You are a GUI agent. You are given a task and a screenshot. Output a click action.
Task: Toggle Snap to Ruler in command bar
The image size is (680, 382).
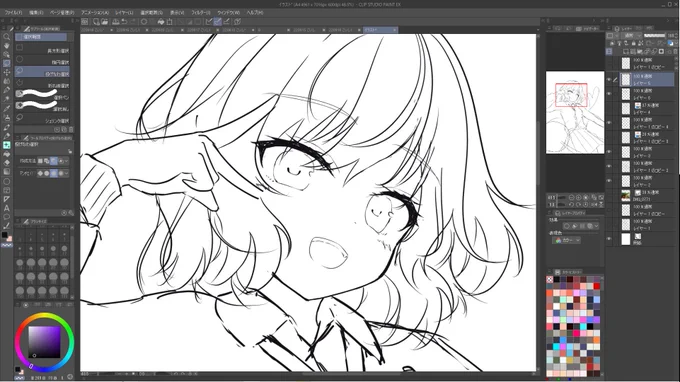click(x=209, y=21)
